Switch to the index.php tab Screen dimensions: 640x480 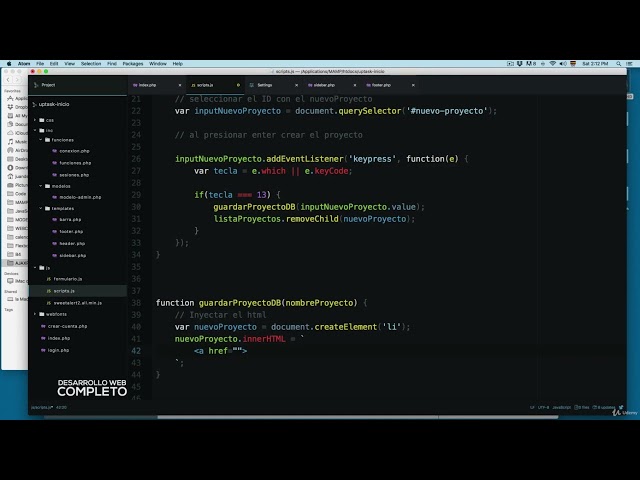point(157,85)
